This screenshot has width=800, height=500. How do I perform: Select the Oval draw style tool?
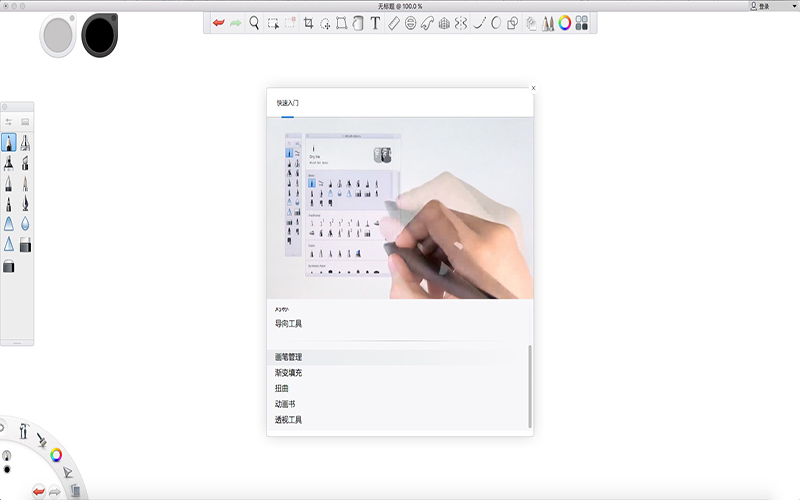coord(496,23)
